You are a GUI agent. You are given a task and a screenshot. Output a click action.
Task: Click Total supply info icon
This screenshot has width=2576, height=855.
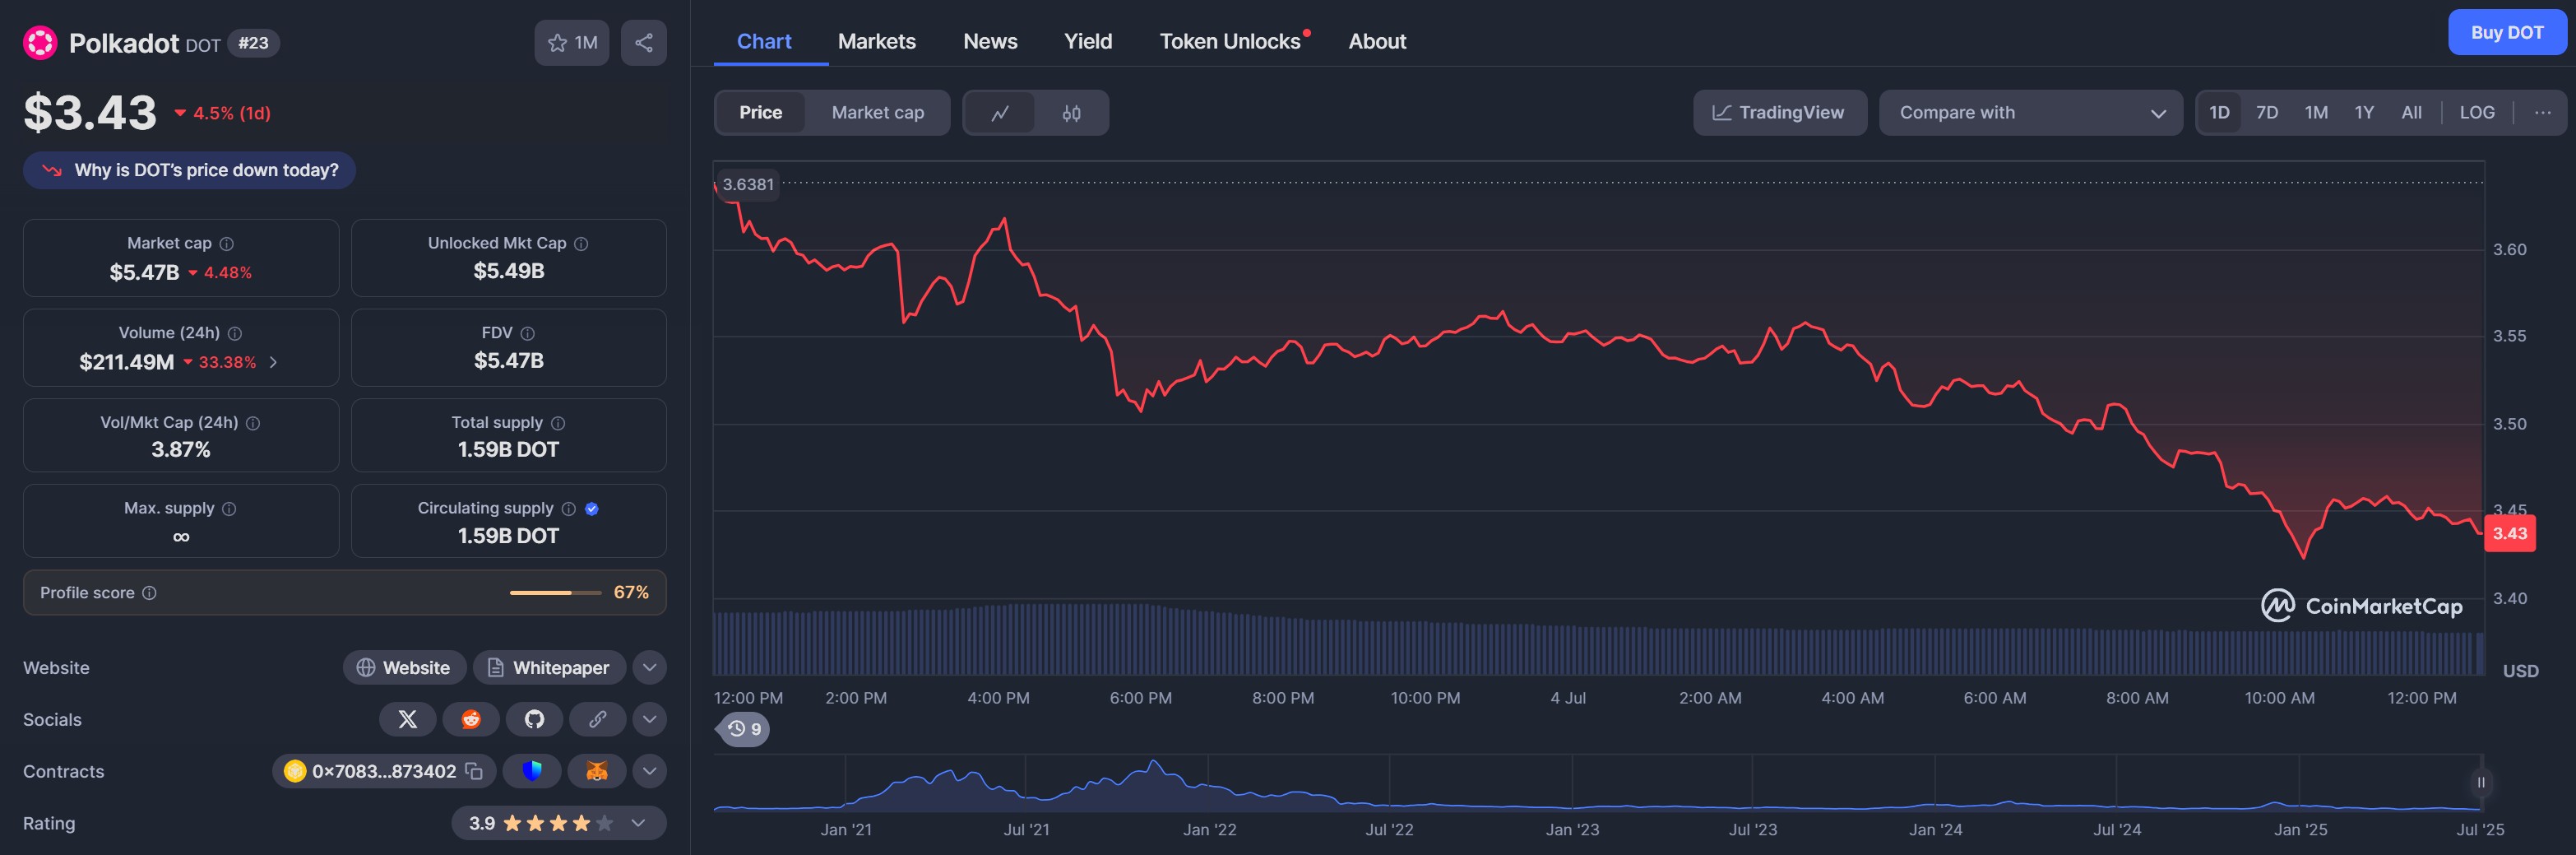[558, 423]
